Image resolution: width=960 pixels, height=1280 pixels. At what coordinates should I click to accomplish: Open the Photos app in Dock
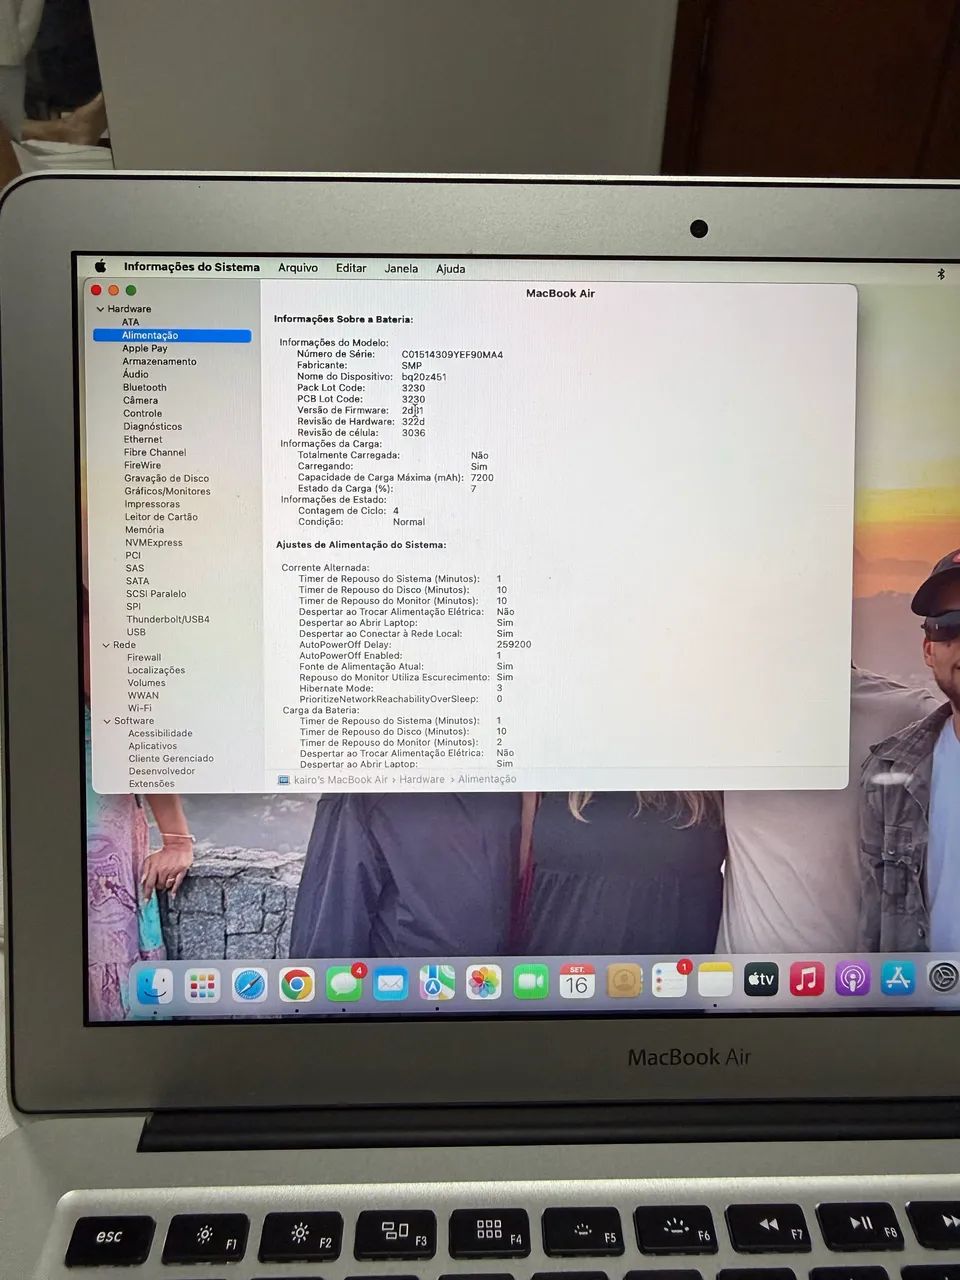pyautogui.click(x=483, y=983)
